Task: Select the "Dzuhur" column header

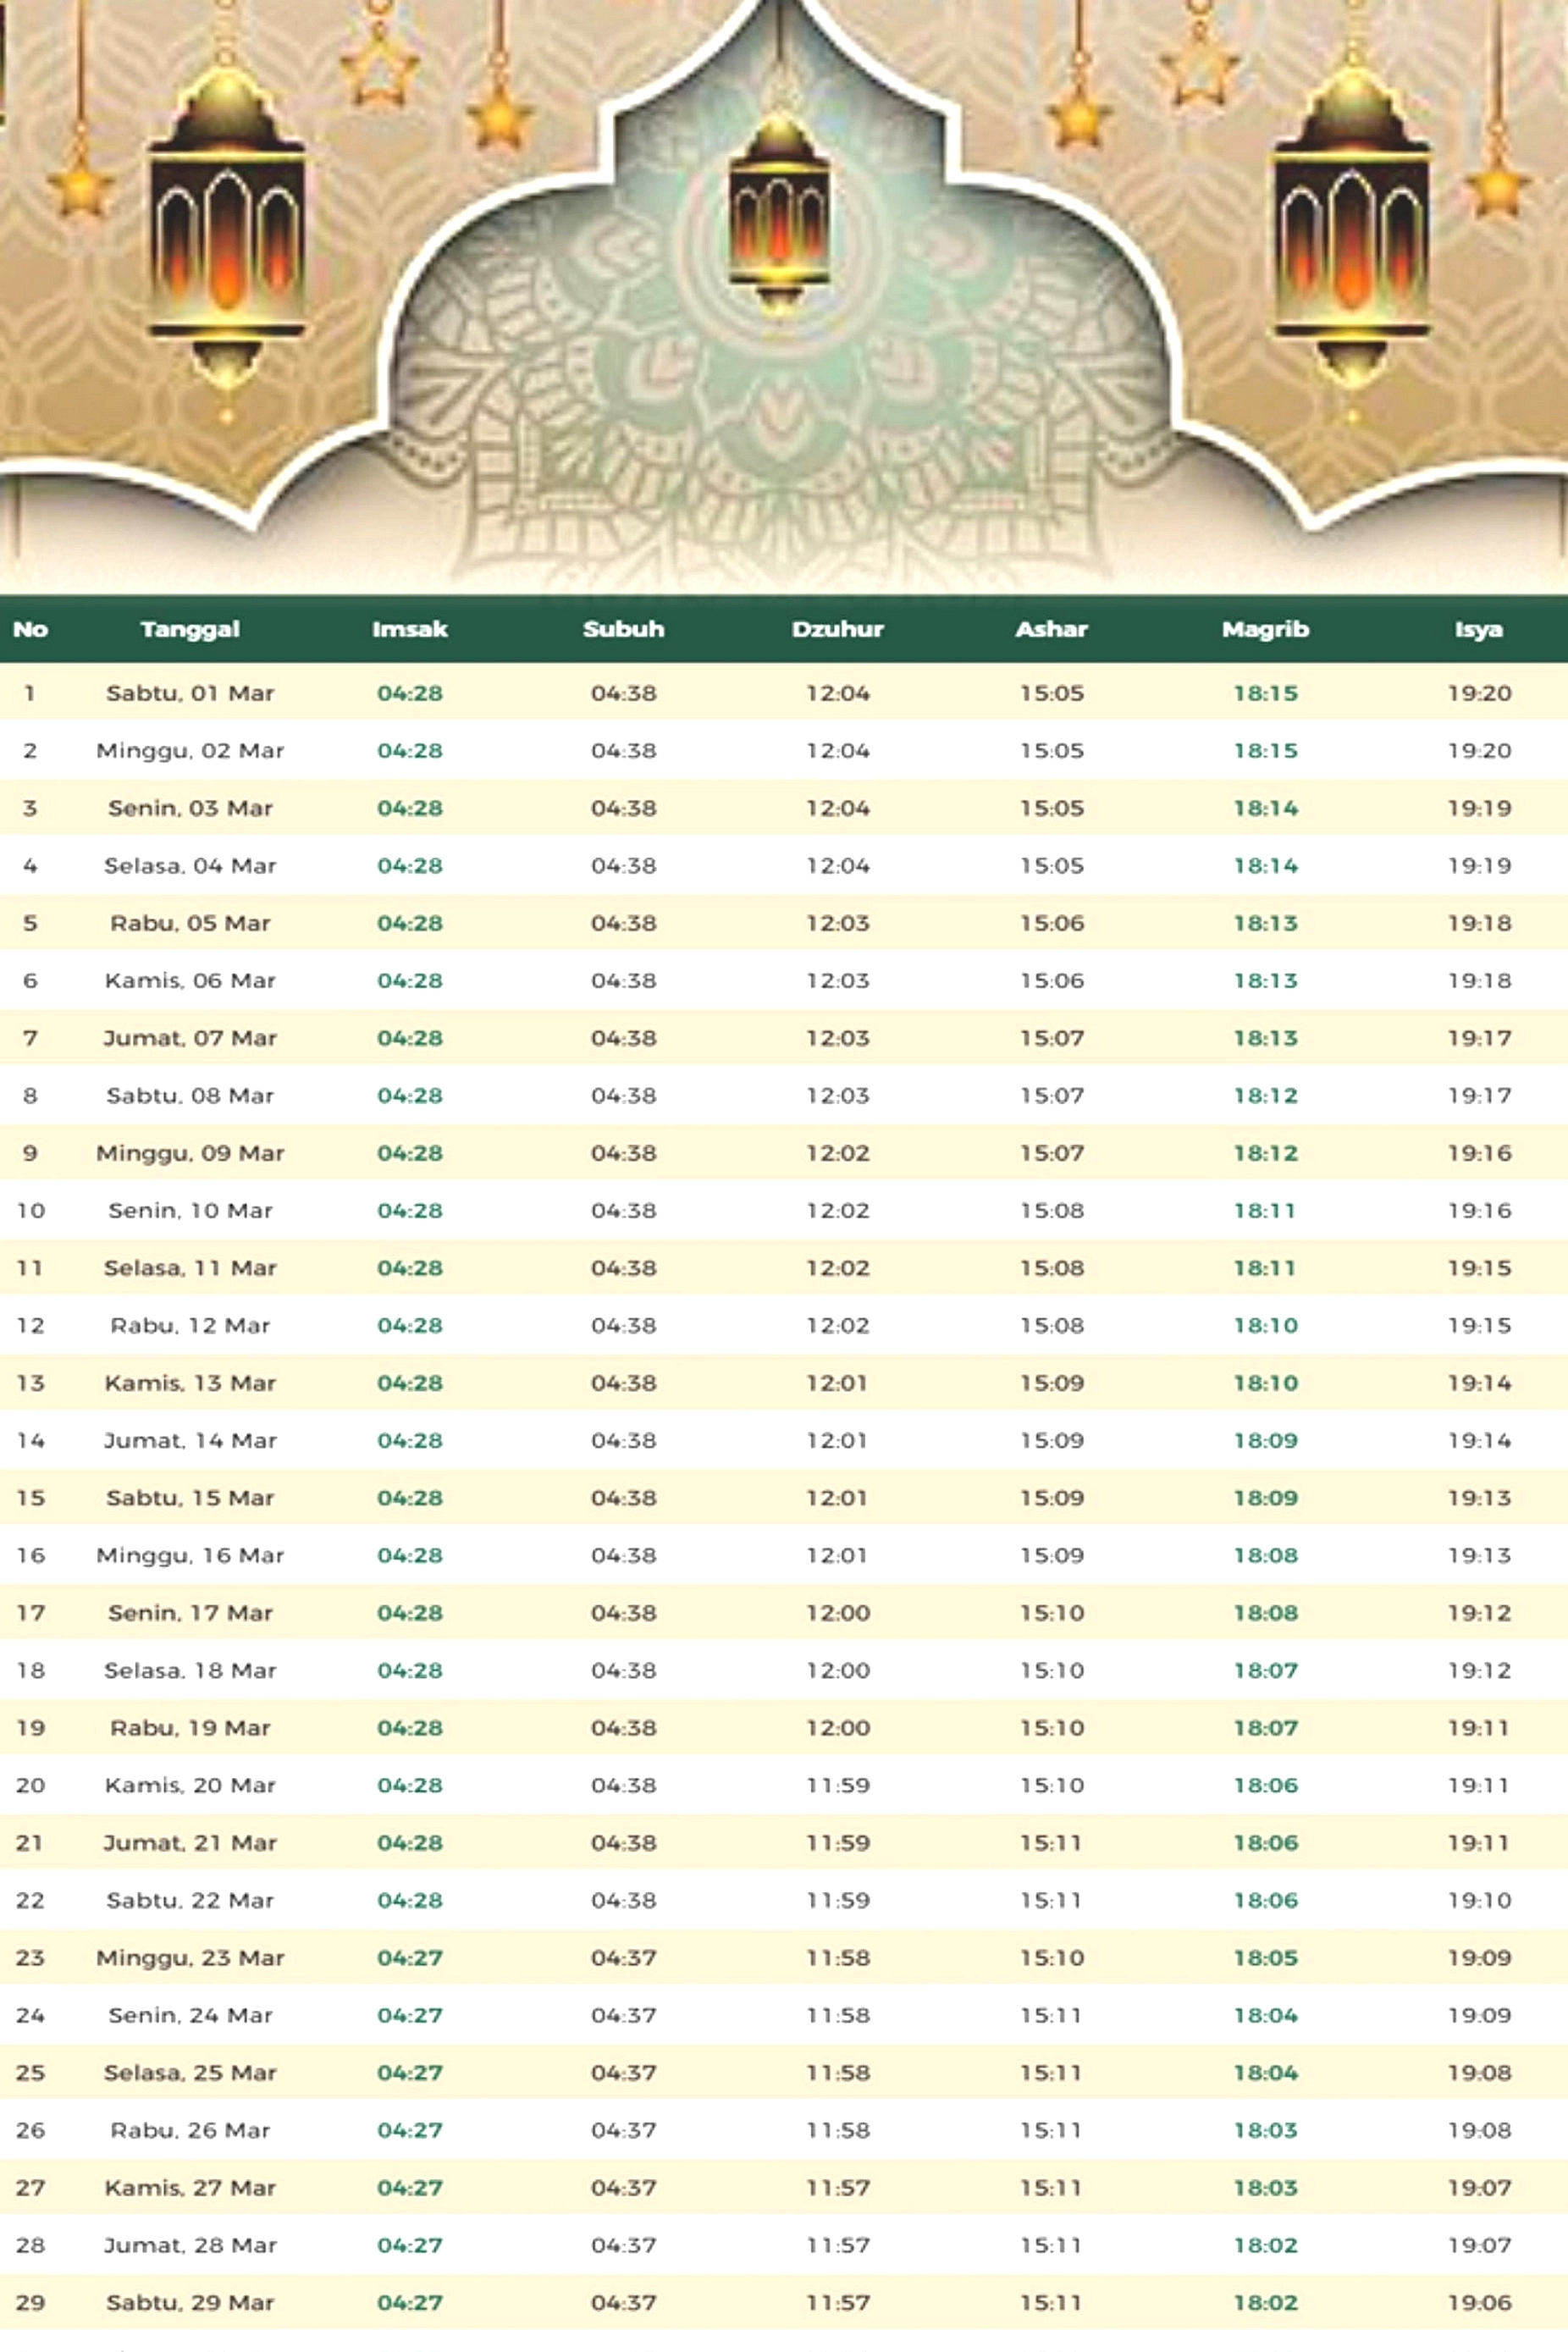Action: (838, 629)
